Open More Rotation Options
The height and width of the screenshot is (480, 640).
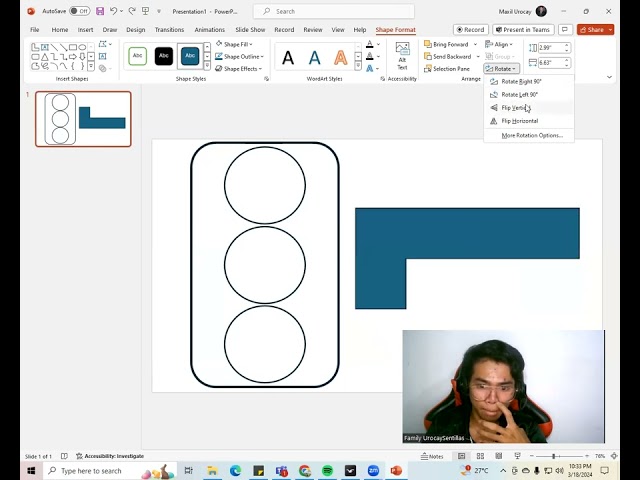529,135
